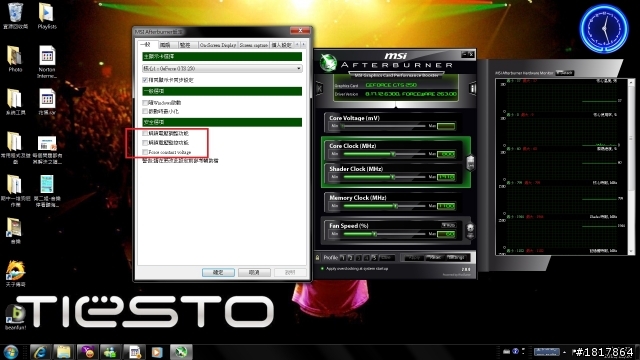
Task: Click the Memory Clock value field
Action: click(x=446, y=206)
